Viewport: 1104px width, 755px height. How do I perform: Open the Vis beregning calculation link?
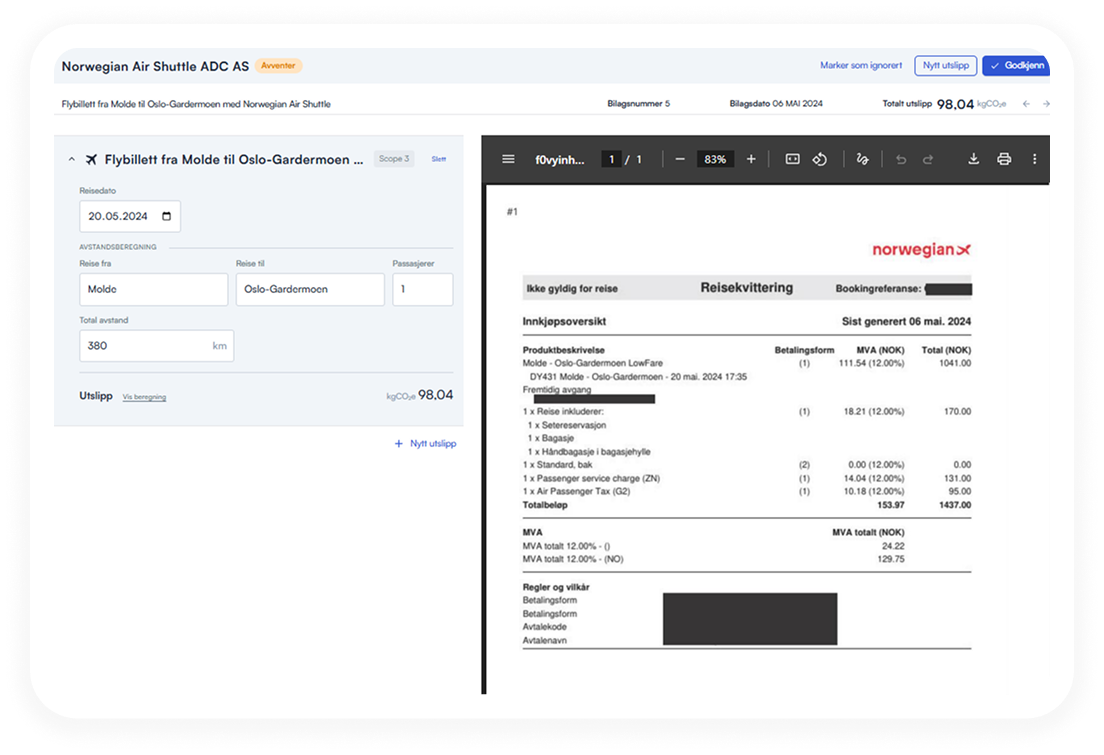pos(144,397)
